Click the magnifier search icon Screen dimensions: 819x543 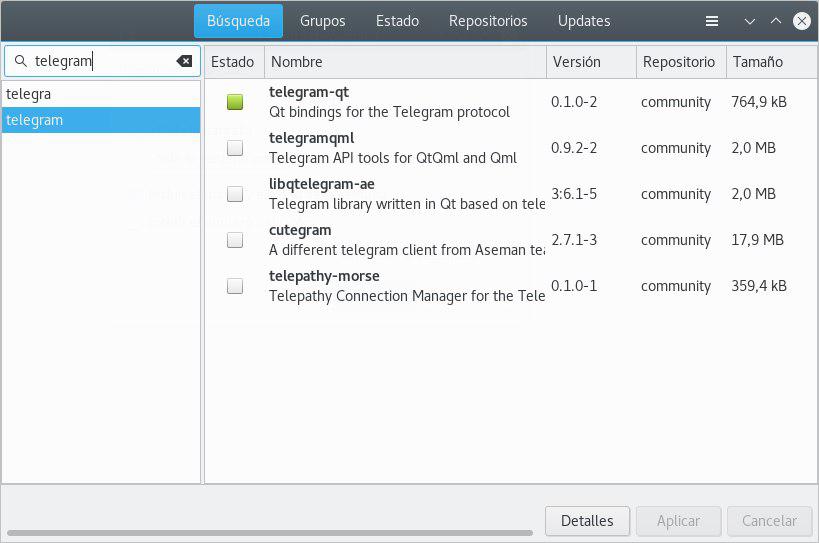click(x=20, y=61)
